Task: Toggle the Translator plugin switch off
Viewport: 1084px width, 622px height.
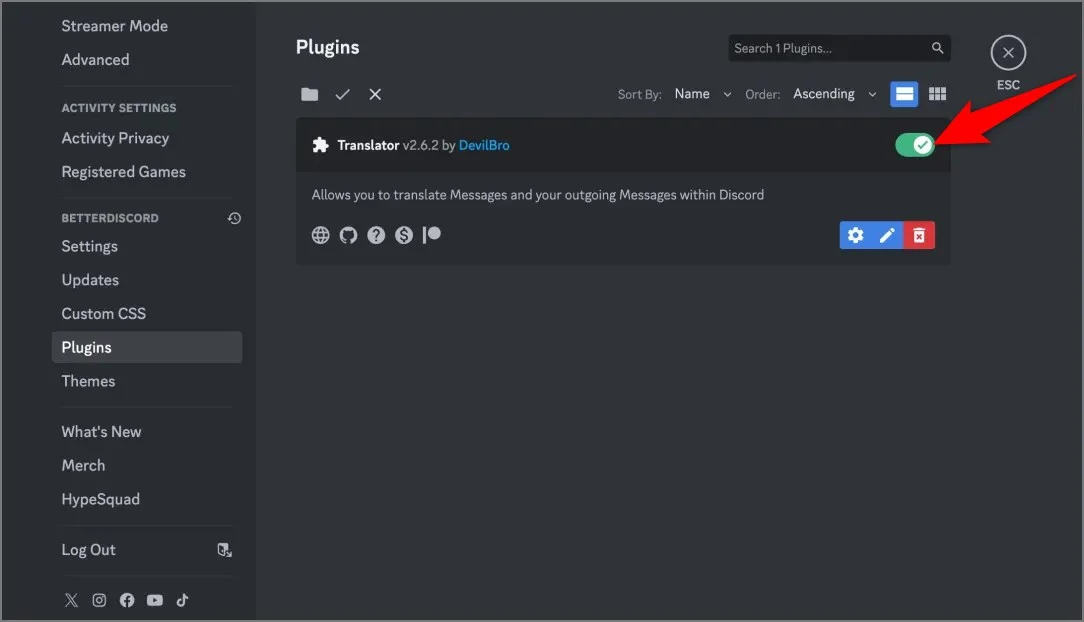Action: [914, 145]
